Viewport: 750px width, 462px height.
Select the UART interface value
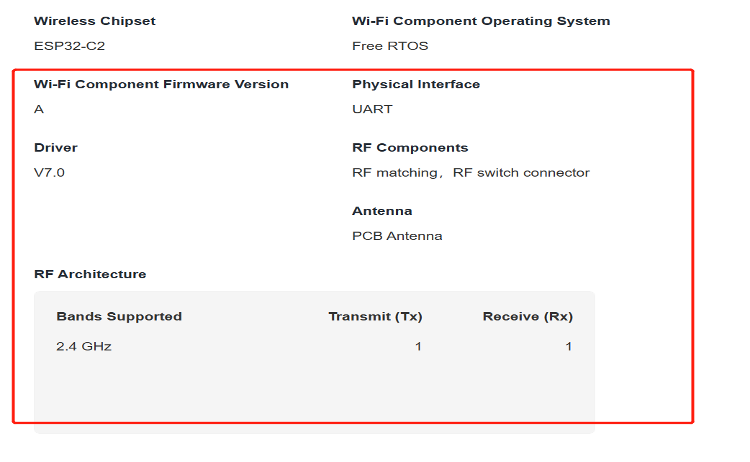coord(372,109)
